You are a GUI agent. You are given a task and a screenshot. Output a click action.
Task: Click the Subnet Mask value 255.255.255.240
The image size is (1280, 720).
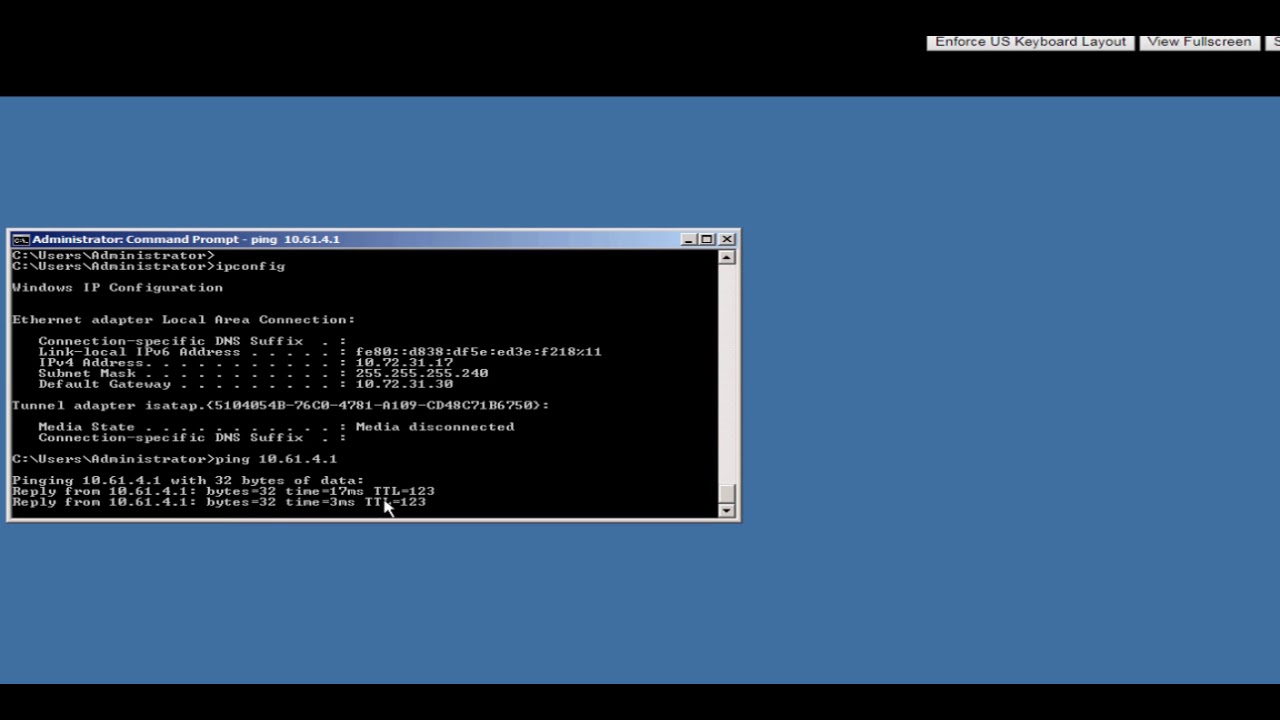[422, 373]
